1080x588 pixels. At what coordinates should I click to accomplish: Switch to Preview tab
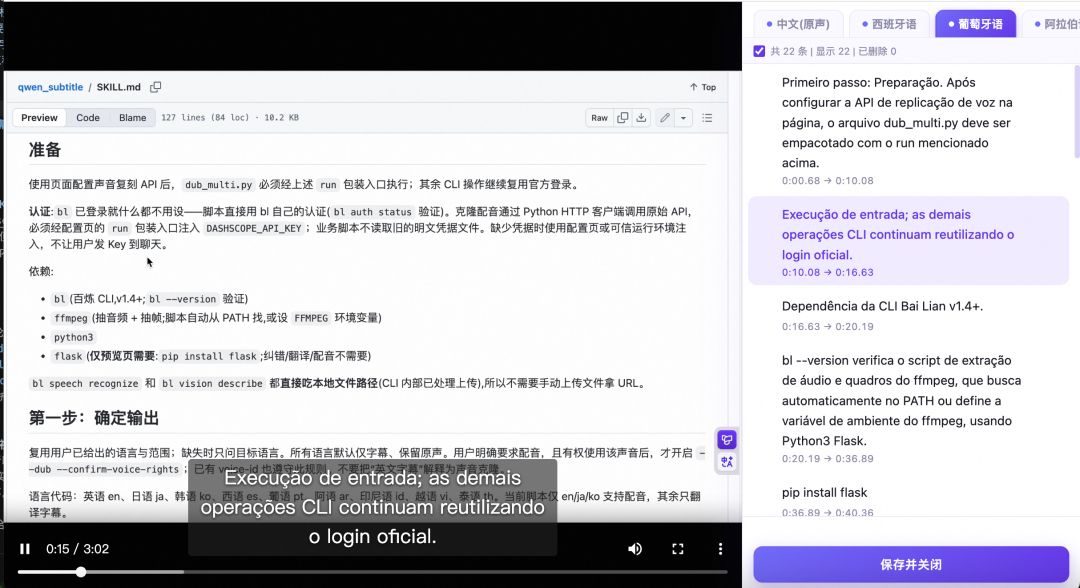point(39,118)
